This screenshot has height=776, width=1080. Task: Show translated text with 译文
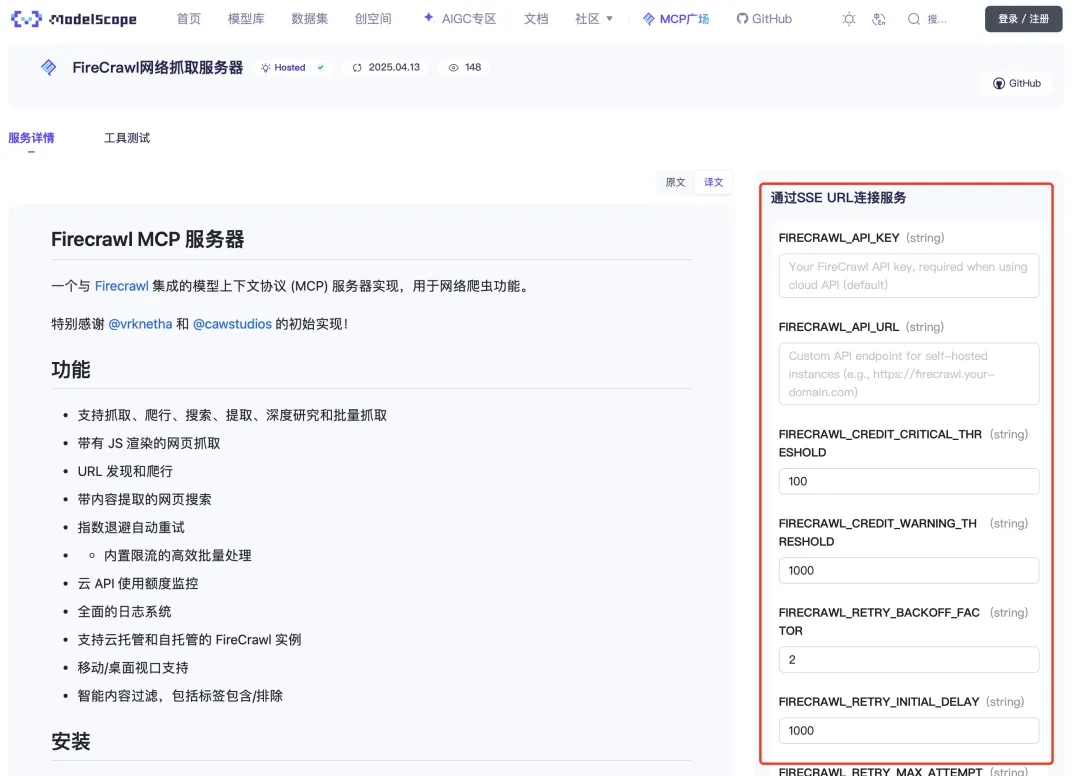coord(714,182)
